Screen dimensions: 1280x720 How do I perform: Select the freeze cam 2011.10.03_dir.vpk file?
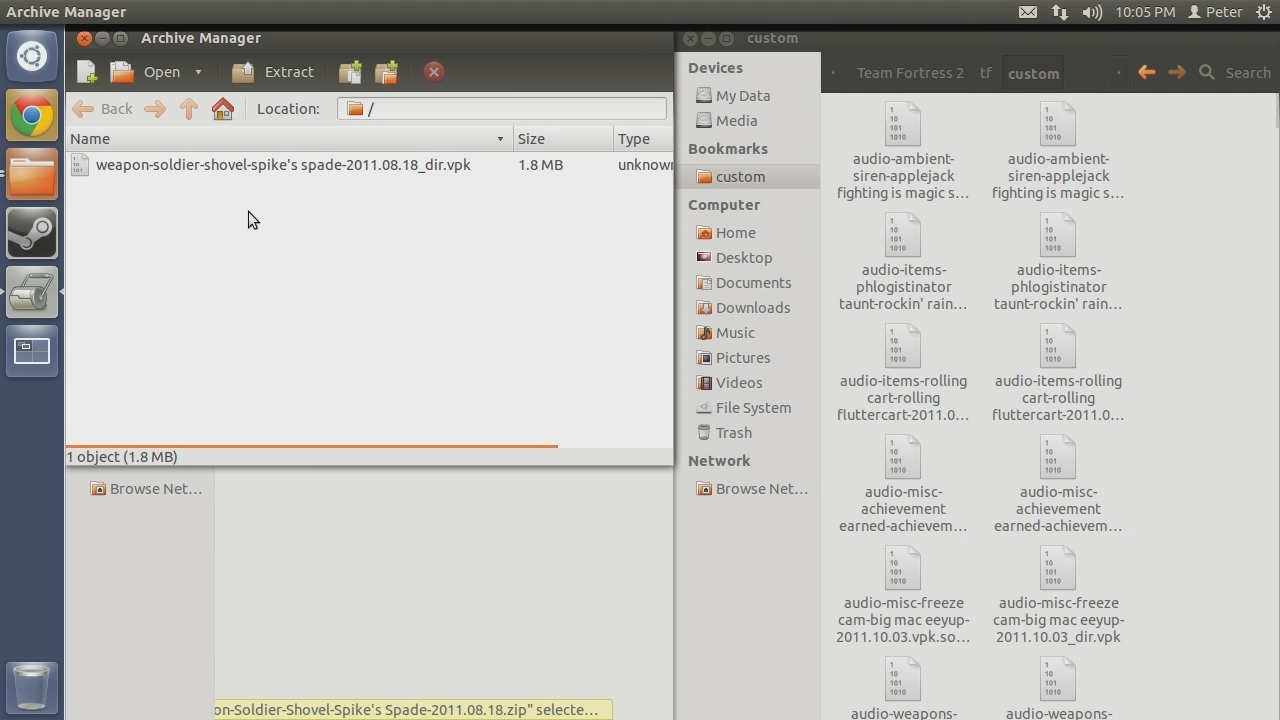(1058, 596)
